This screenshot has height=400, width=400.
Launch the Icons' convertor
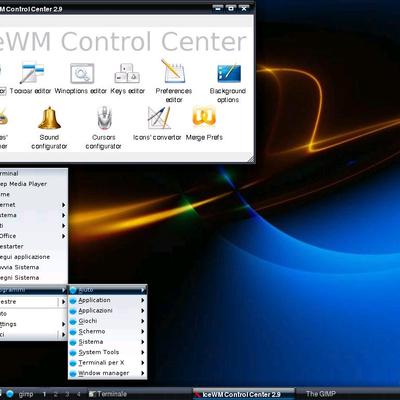pos(159,118)
